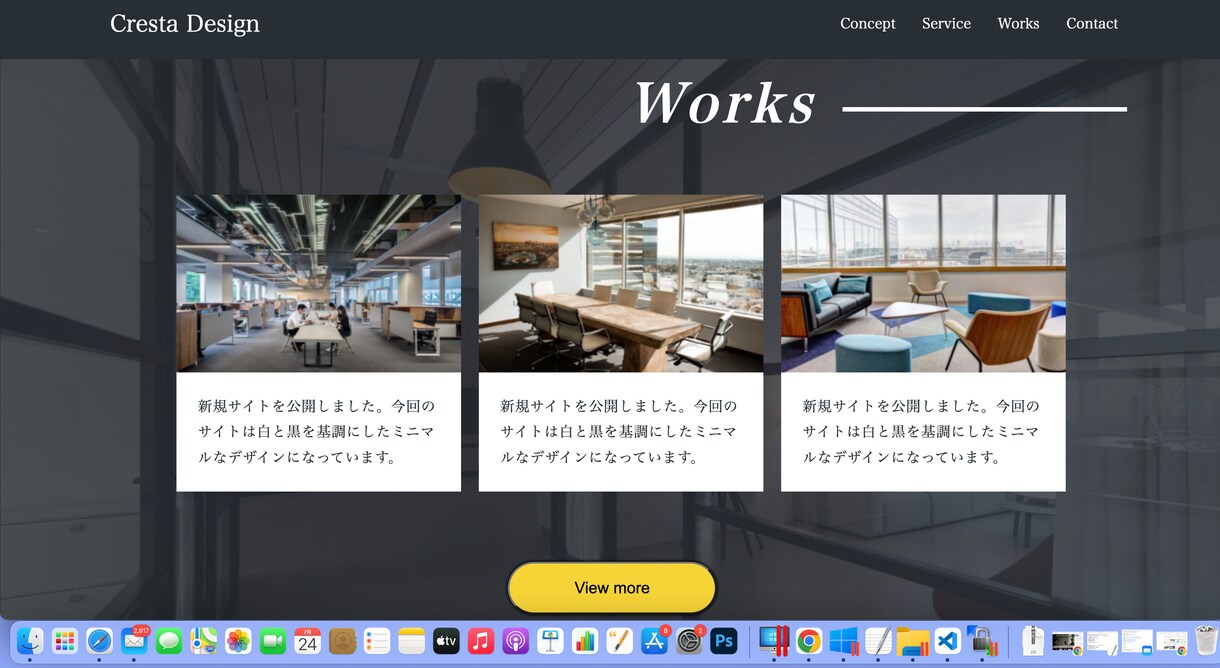Click the description under the lounge photo
1220x668 pixels.
(x=921, y=432)
